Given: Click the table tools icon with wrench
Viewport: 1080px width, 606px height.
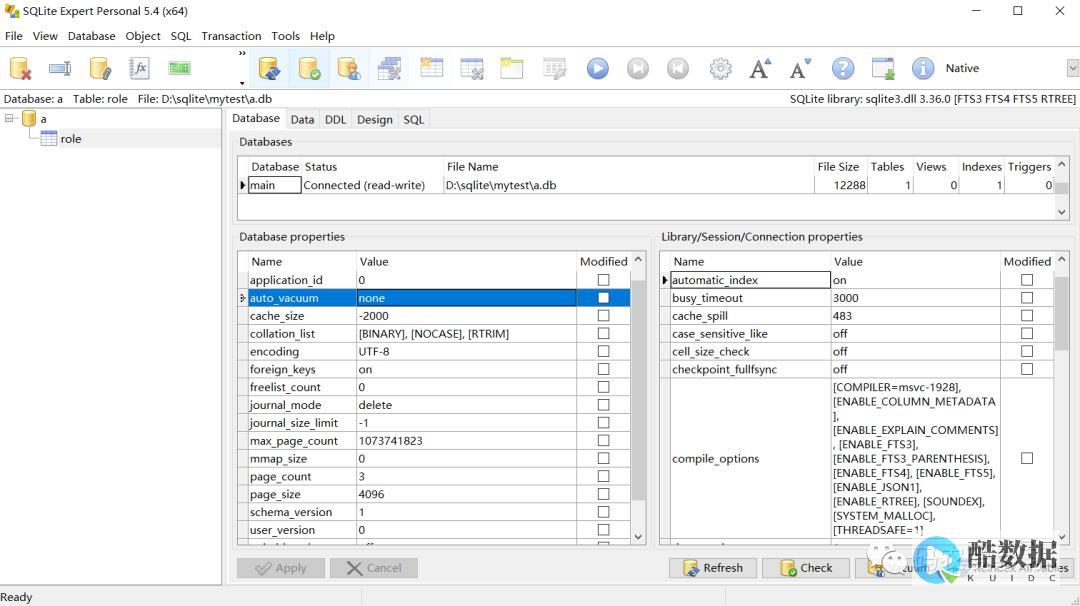Looking at the screenshot, I should 389,68.
